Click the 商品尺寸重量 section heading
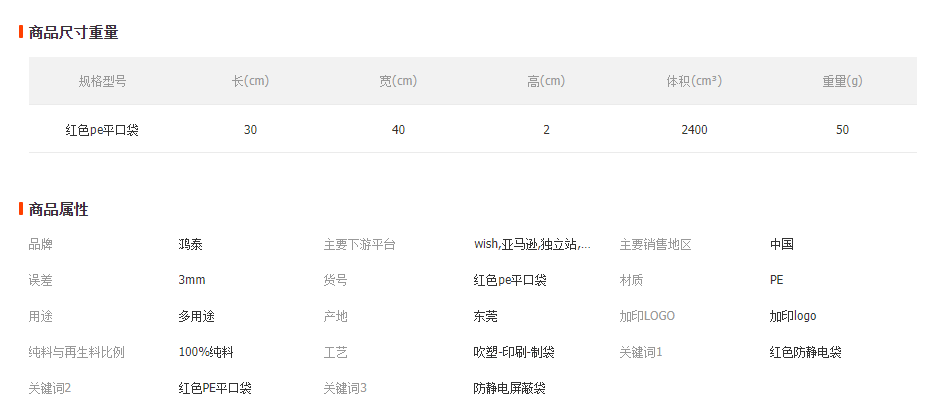 (73, 33)
